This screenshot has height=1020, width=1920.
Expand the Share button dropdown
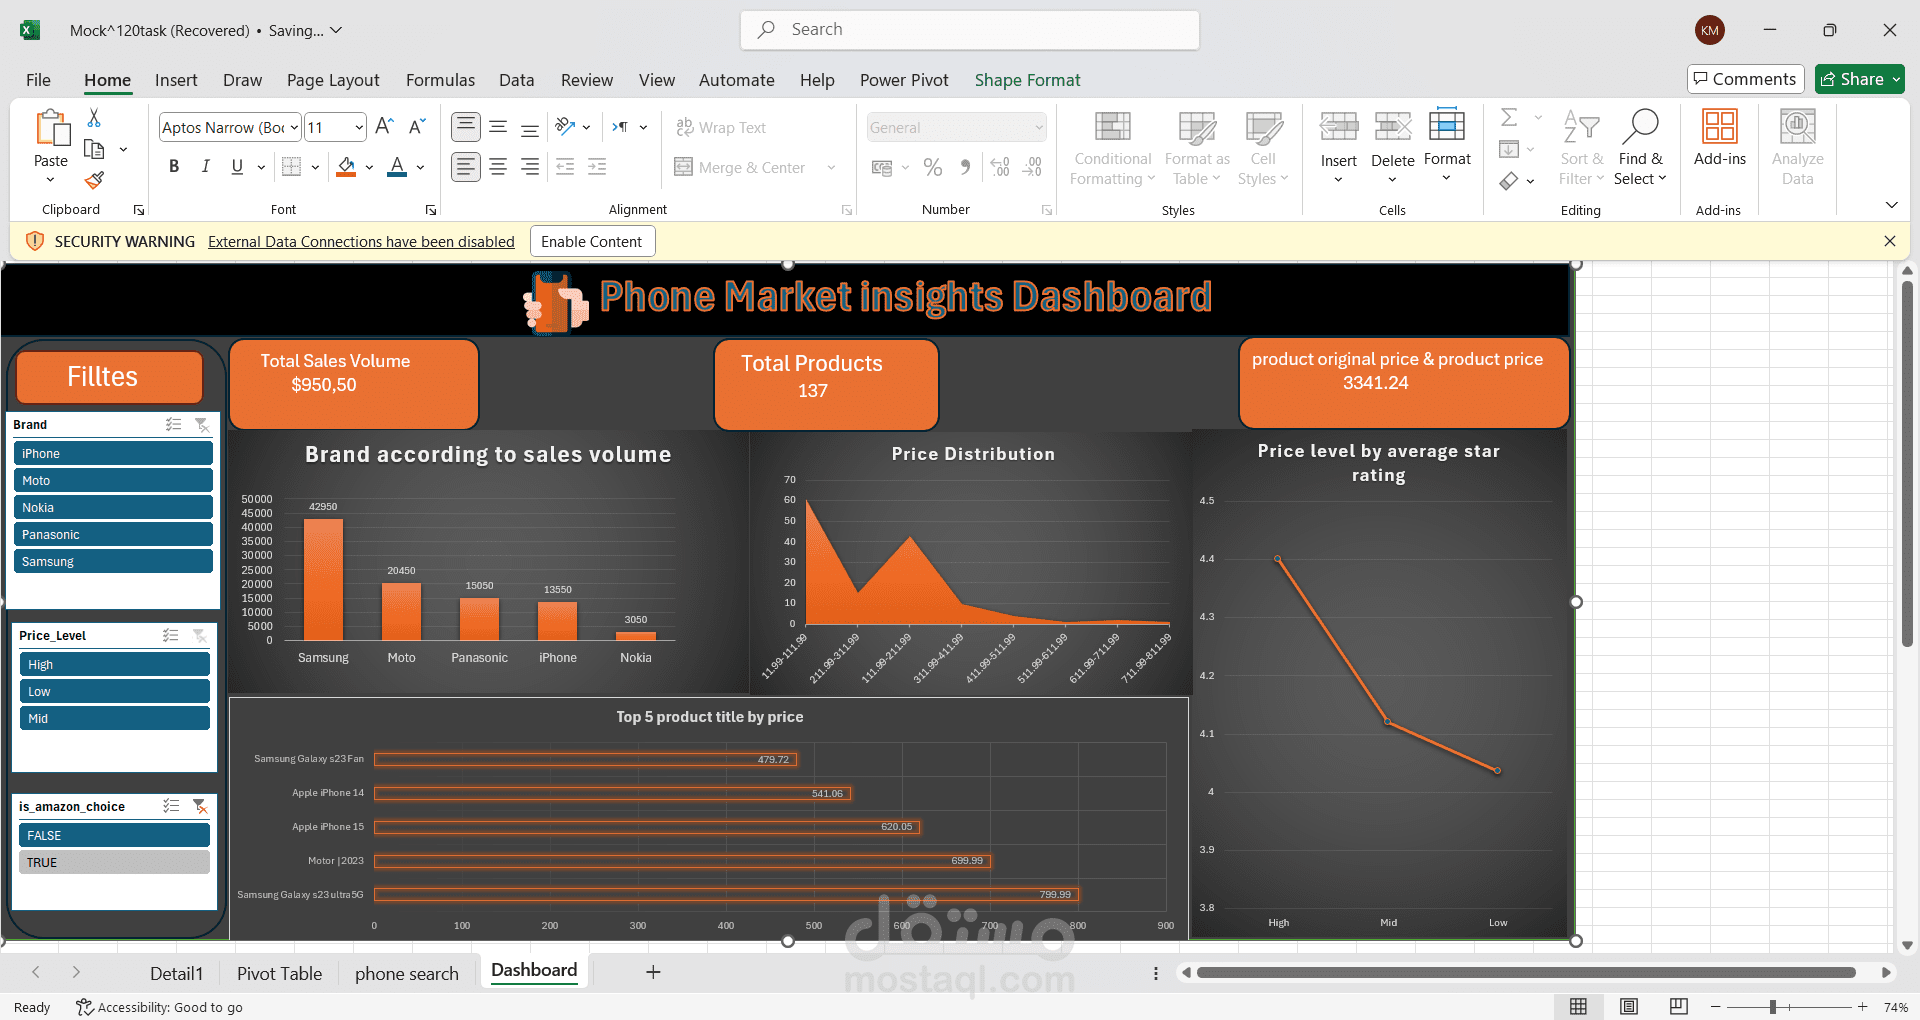pos(1895,79)
